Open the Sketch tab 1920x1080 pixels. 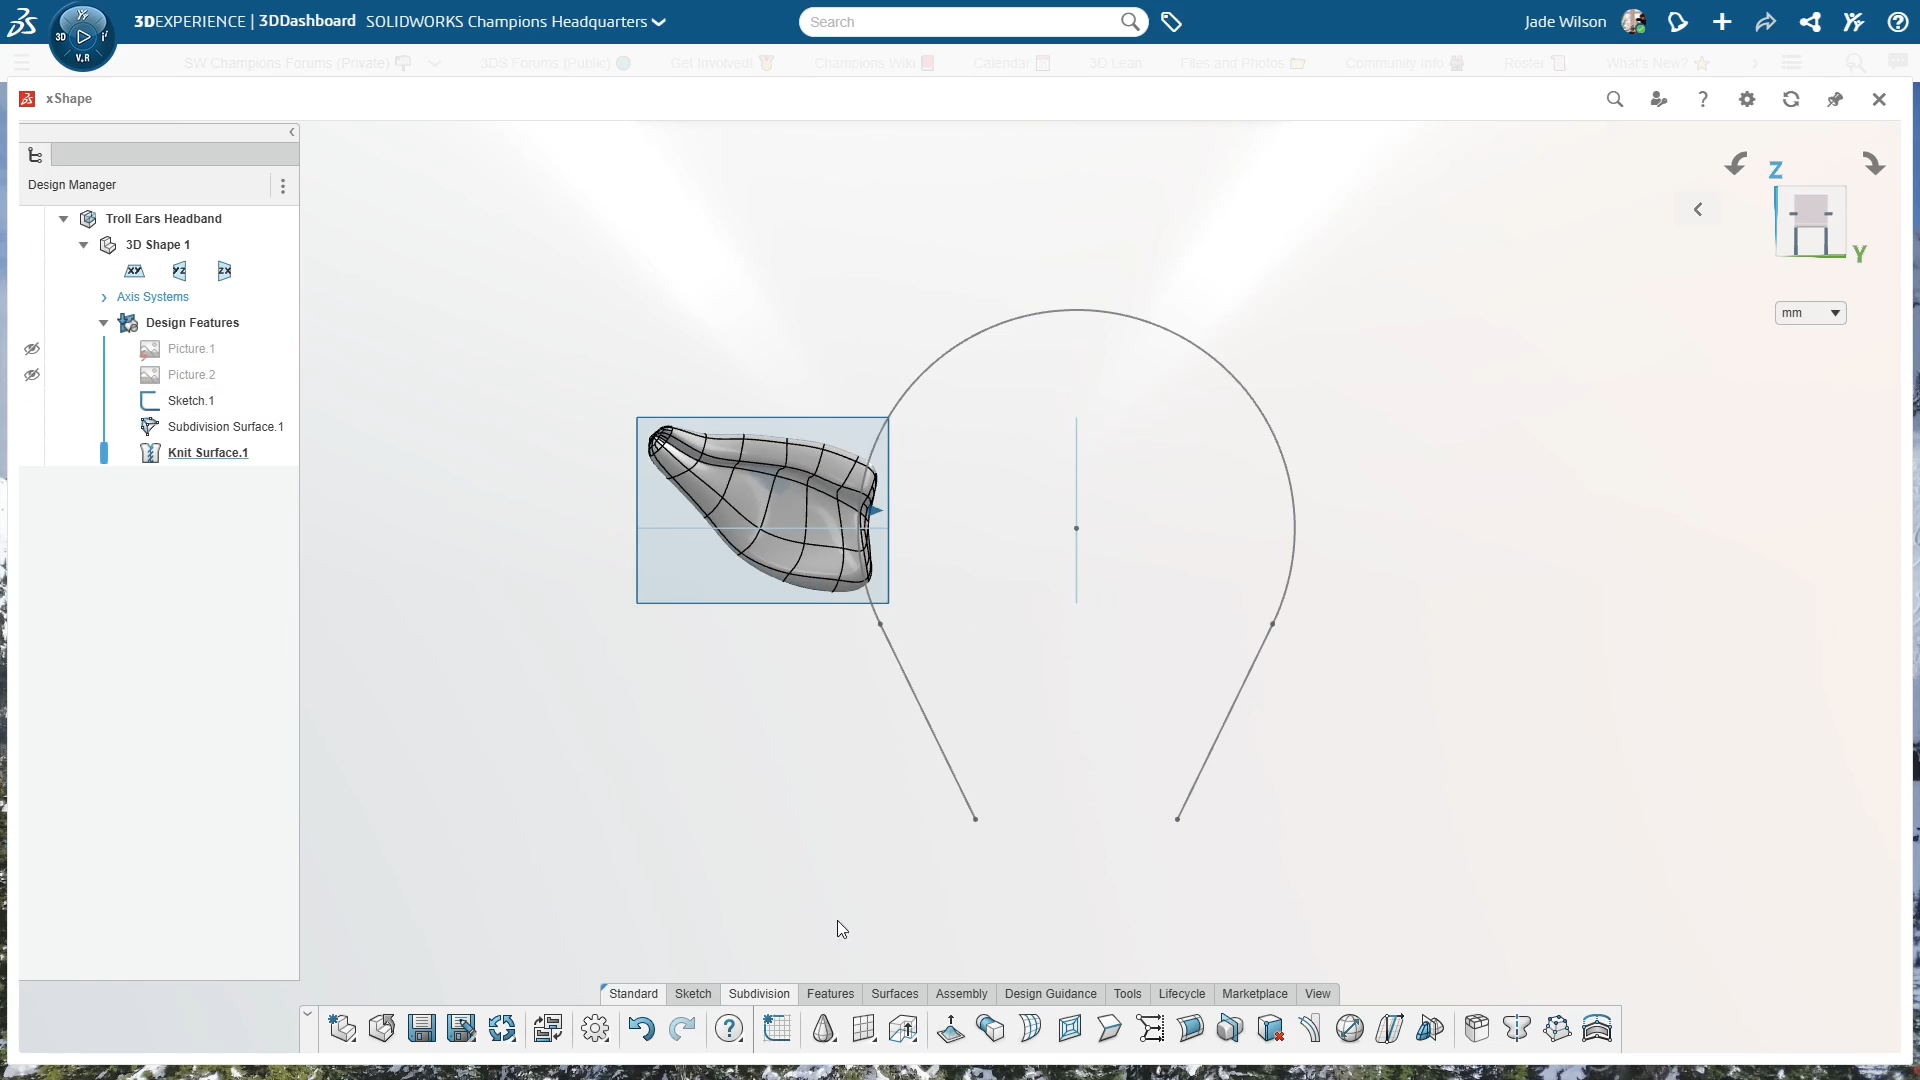point(693,994)
